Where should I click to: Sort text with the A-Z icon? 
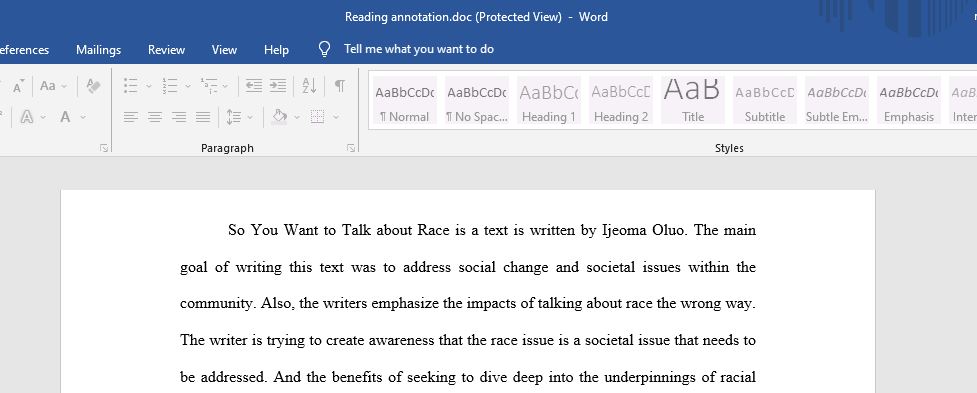[x=309, y=86]
